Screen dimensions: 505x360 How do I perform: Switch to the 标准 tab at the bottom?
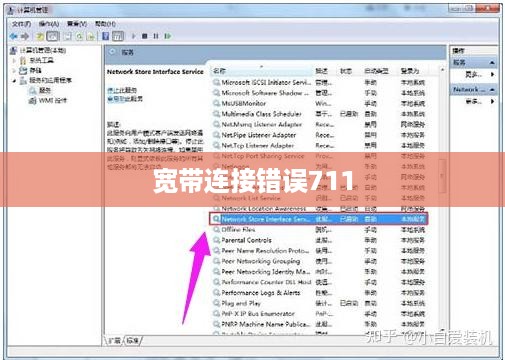click(x=133, y=340)
